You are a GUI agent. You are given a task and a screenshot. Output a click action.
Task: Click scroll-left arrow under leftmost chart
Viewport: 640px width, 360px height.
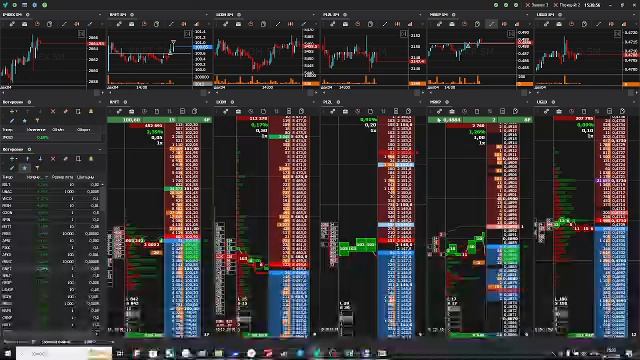point(3,93)
